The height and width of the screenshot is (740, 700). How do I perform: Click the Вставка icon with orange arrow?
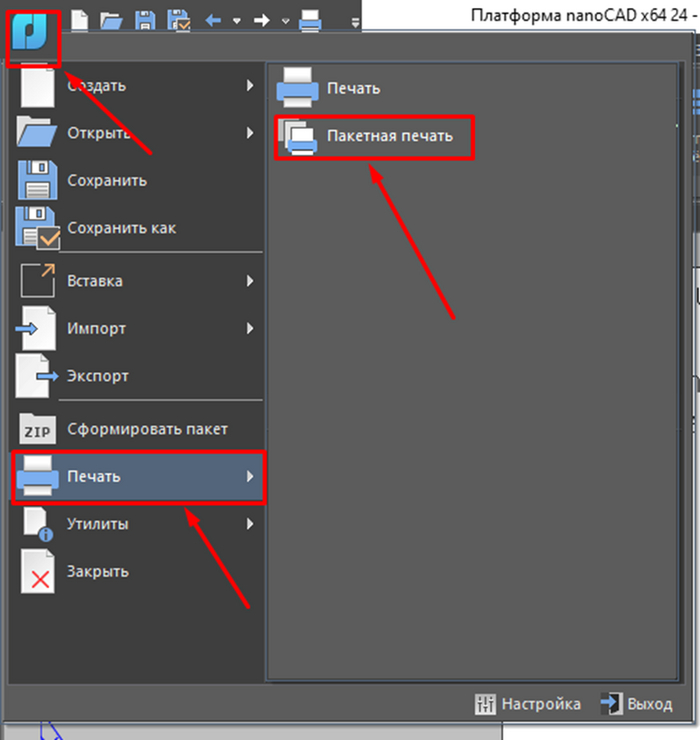pyautogui.click(x=37, y=280)
